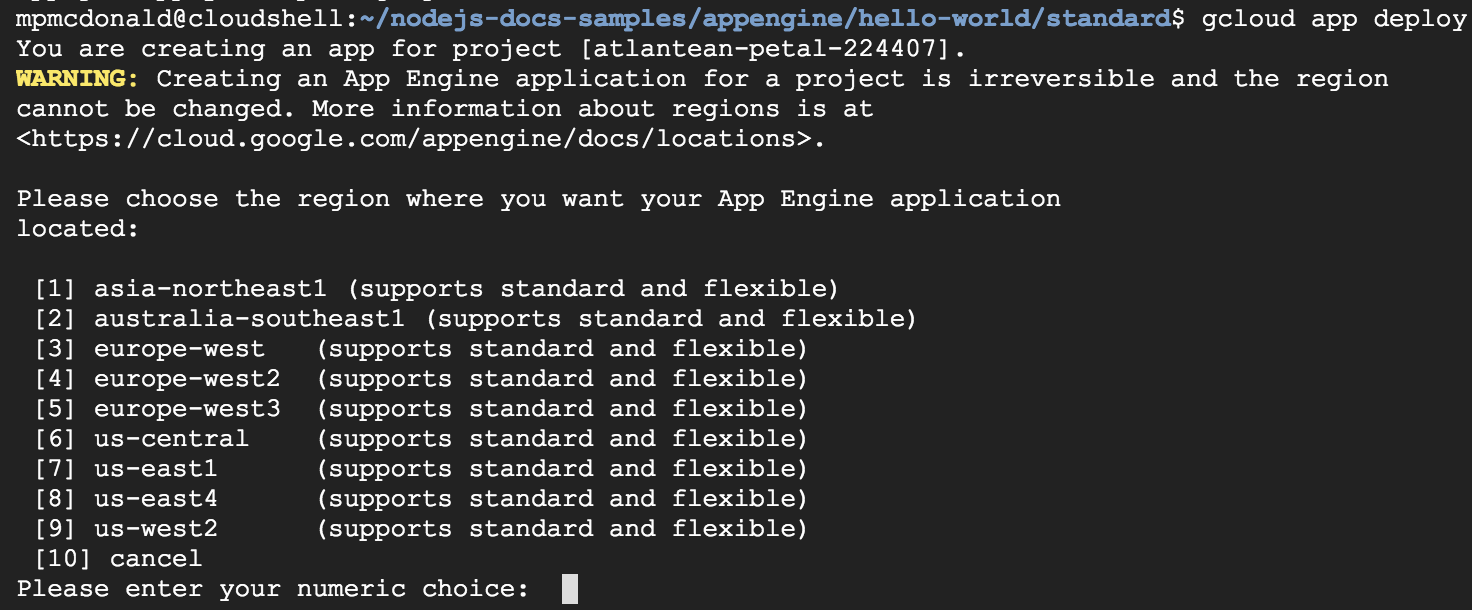Click the "Please enter your numeric choice" text

coord(272,588)
